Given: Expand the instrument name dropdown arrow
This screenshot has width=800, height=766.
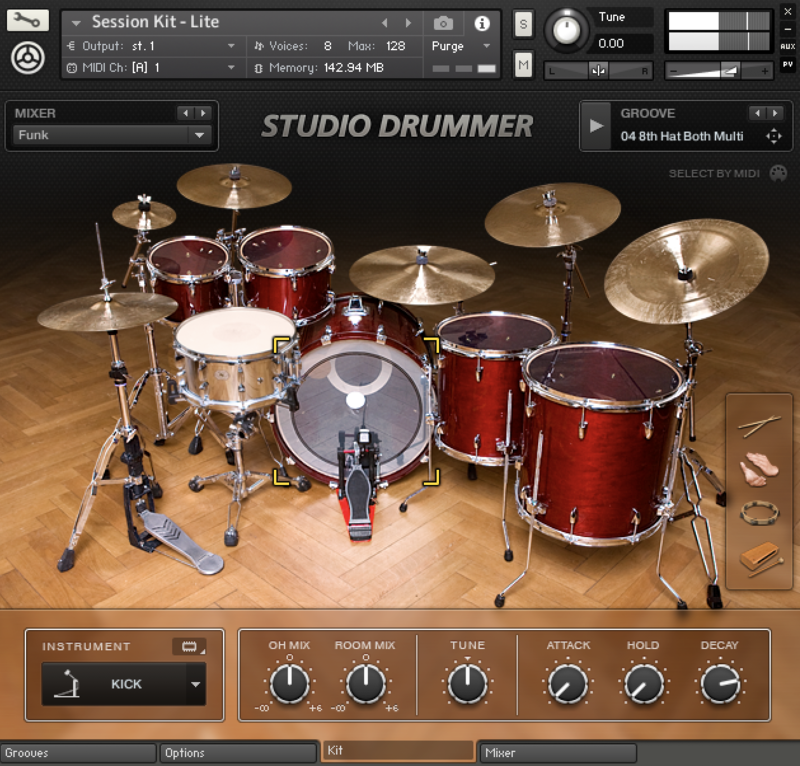Looking at the screenshot, I should coord(76,23).
